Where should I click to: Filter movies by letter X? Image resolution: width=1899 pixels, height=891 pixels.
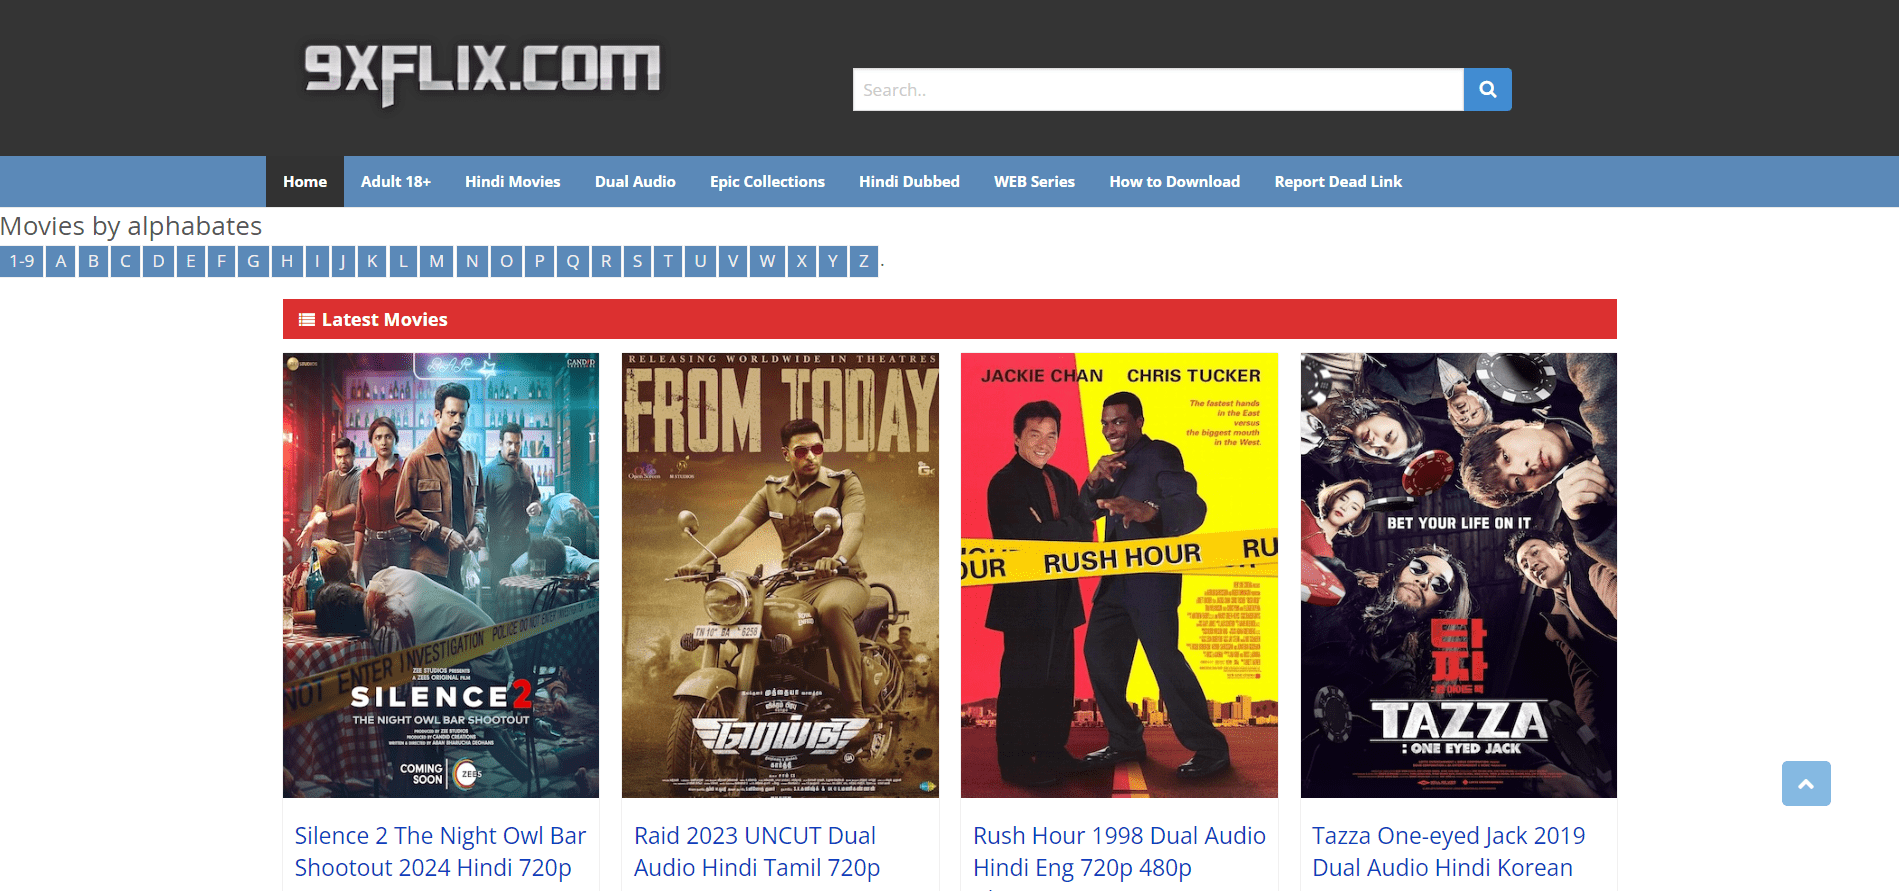click(801, 261)
